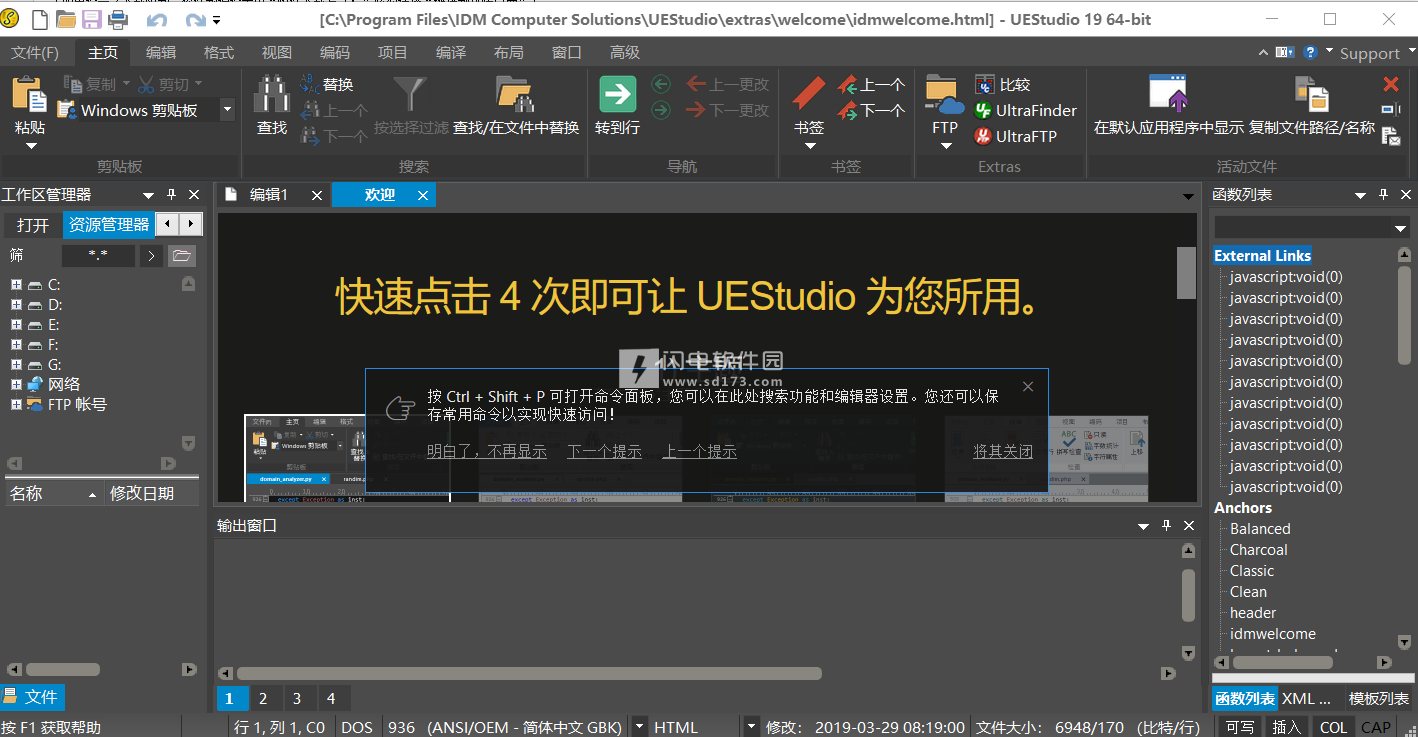Open the 文件(F) menu
This screenshot has height=737, width=1418.
[x=34, y=53]
